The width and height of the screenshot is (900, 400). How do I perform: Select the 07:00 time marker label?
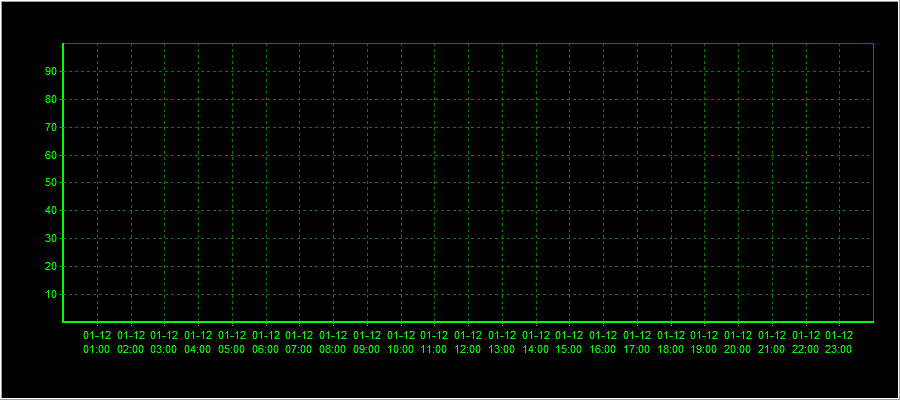[x=299, y=343]
